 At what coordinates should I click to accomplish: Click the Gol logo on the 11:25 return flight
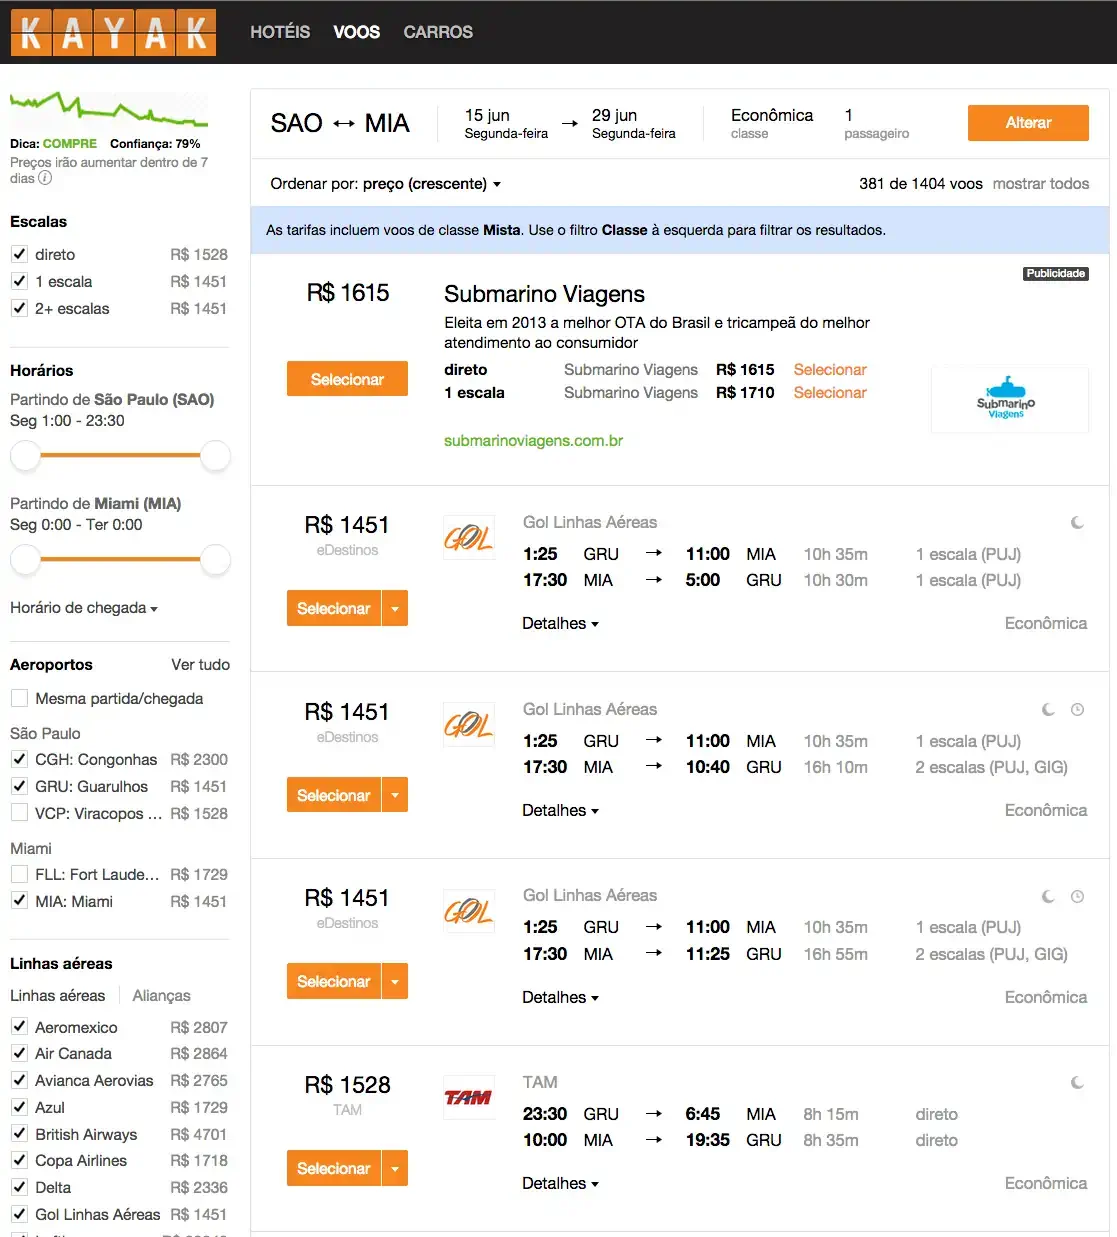(x=469, y=910)
